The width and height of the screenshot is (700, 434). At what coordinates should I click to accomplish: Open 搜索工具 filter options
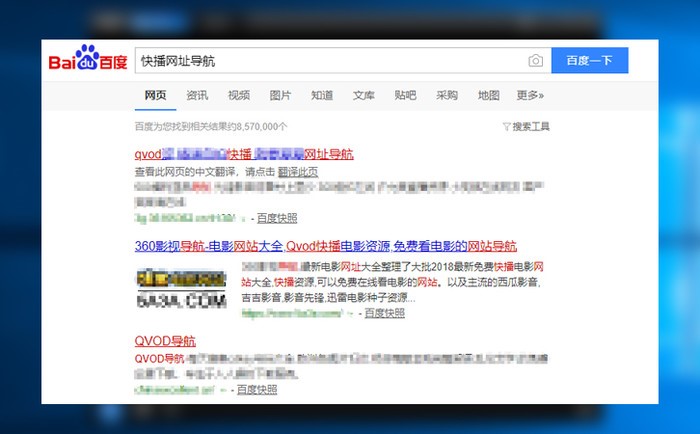[x=526, y=126]
